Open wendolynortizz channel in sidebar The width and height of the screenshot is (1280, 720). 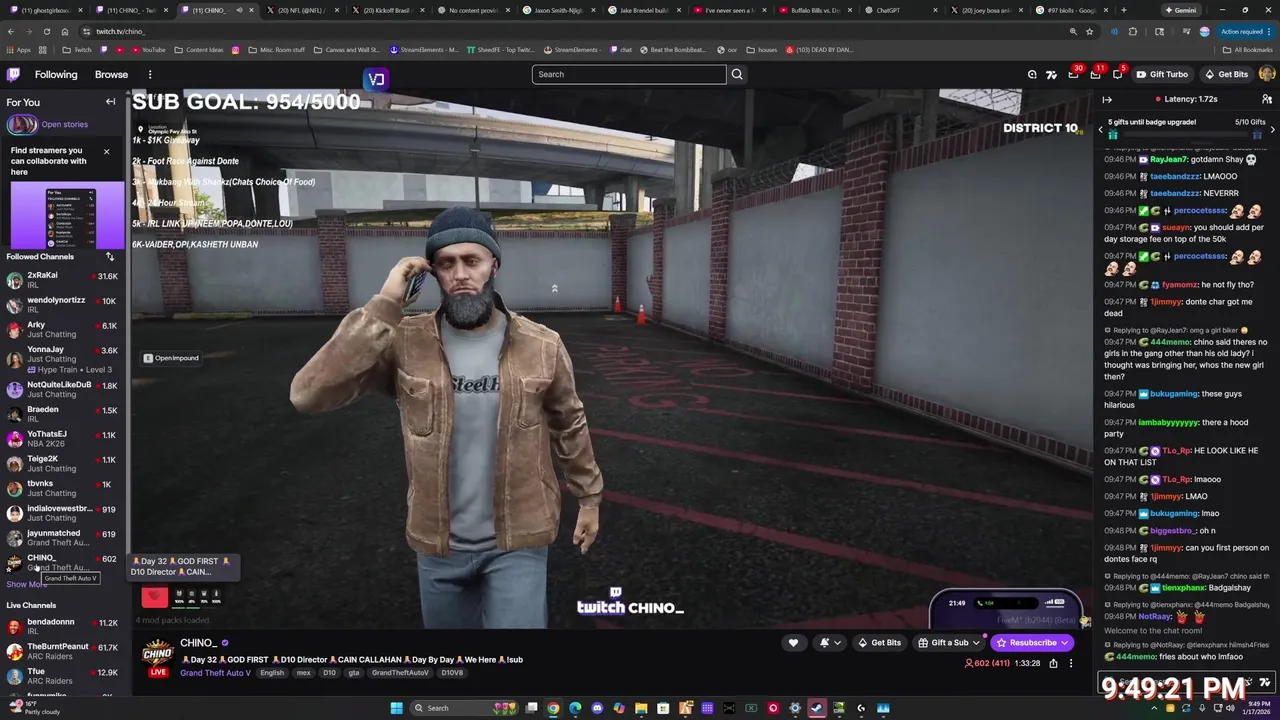[62, 305]
